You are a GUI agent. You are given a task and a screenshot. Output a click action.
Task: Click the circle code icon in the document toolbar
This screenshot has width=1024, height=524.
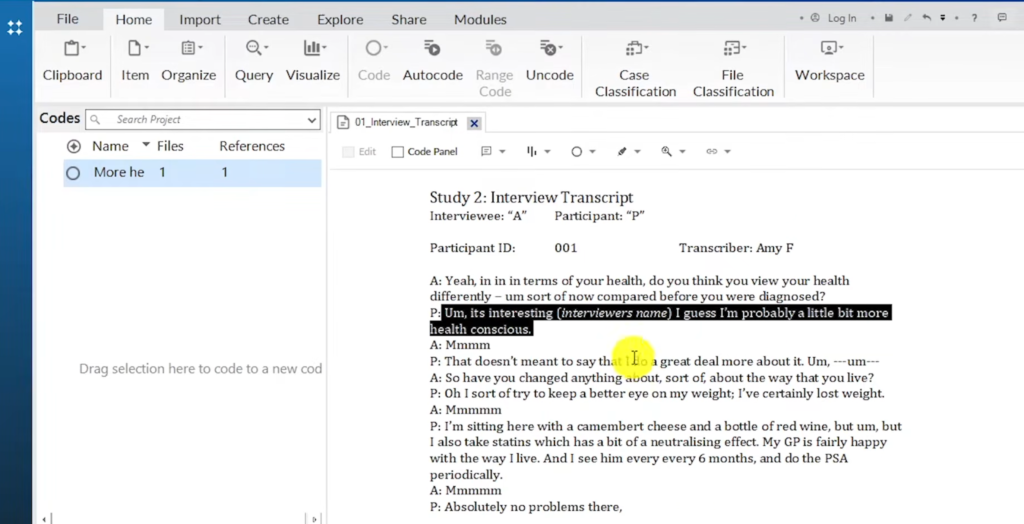pos(577,152)
